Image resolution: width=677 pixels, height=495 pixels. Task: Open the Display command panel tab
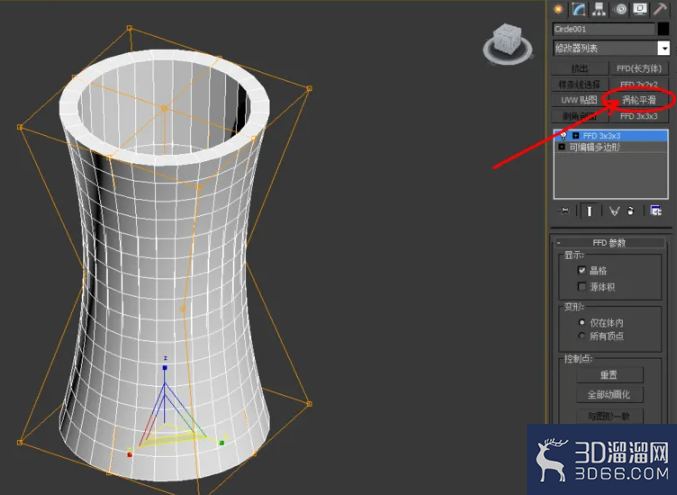pyautogui.click(x=640, y=10)
